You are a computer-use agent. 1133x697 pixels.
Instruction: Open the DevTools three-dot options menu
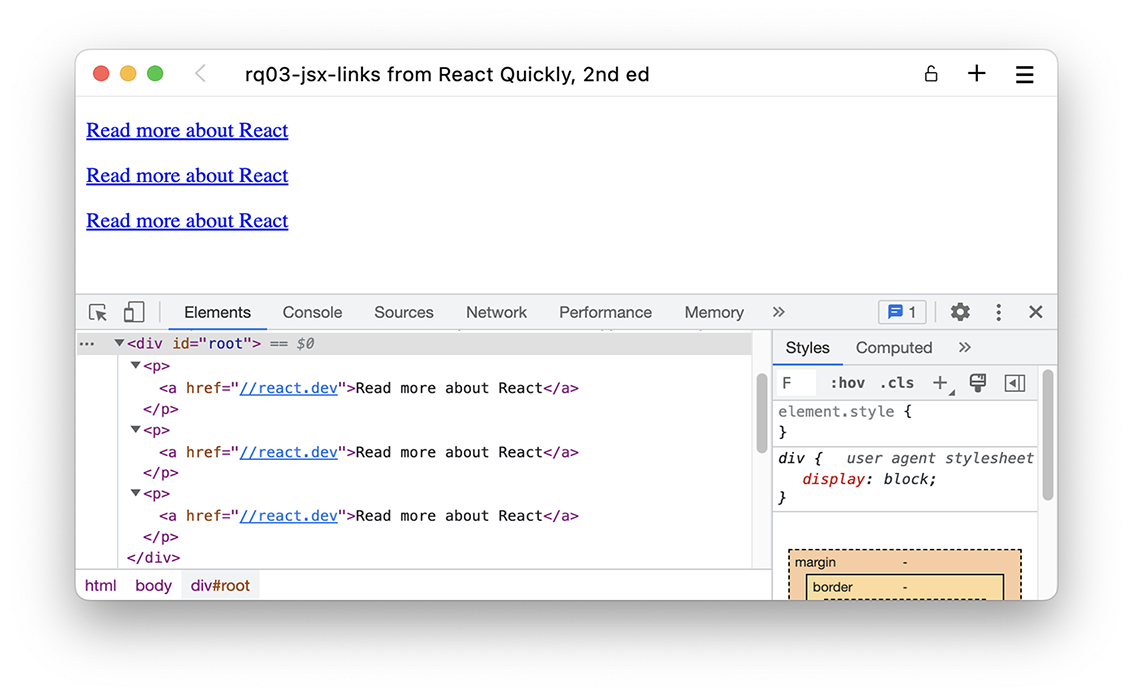coord(998,312)
